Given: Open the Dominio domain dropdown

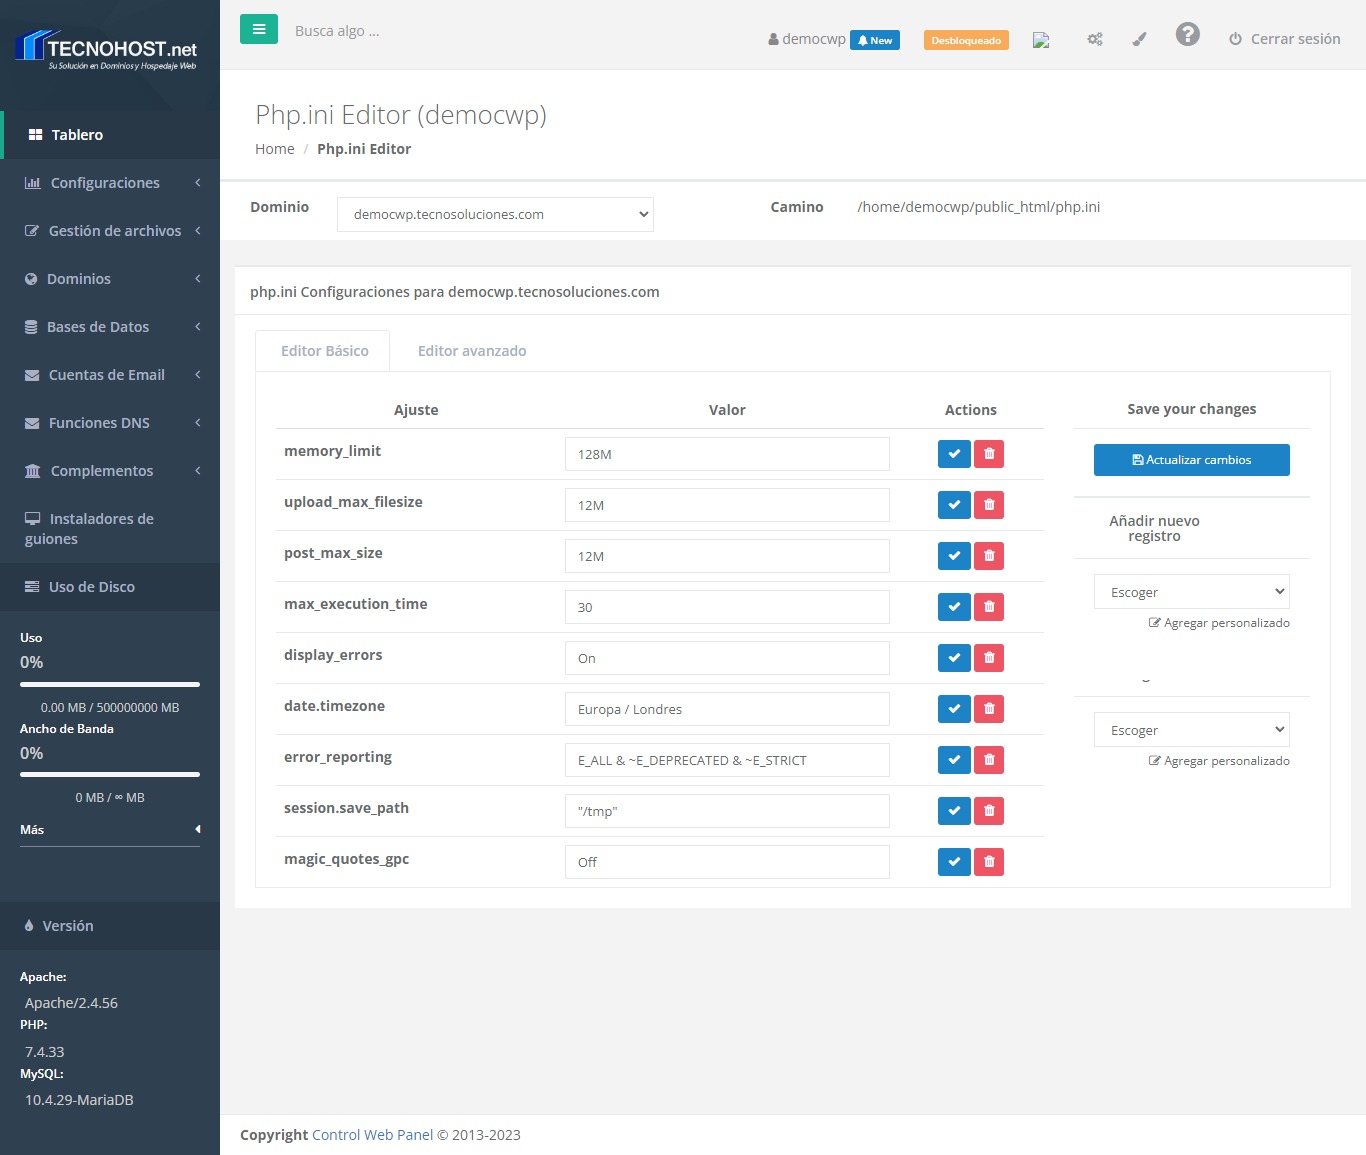Looking at the screenshot, I should [495, 214].
